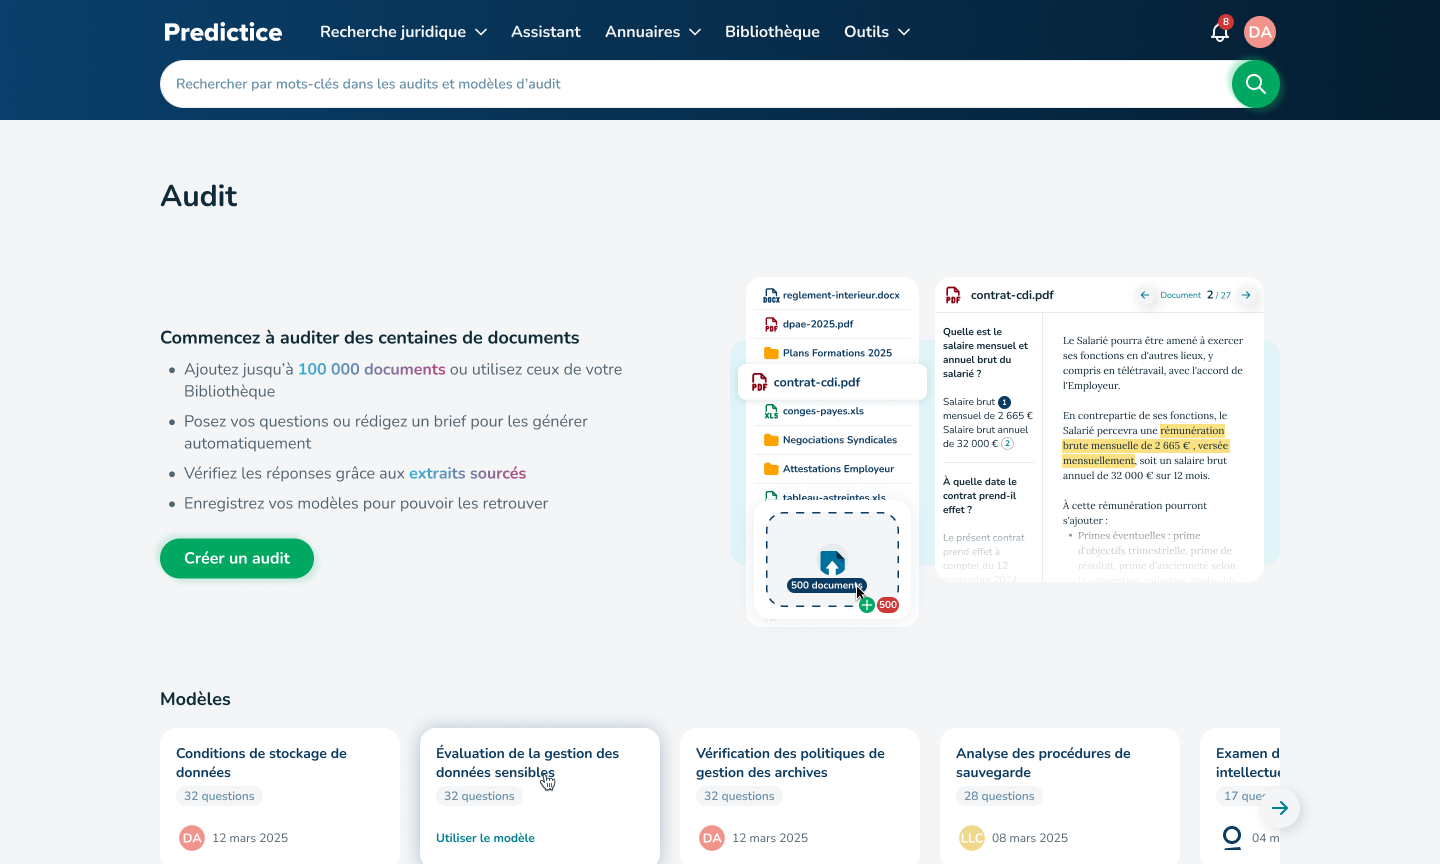Click the Plans Formations 2025 folder icon

(771, 353)
